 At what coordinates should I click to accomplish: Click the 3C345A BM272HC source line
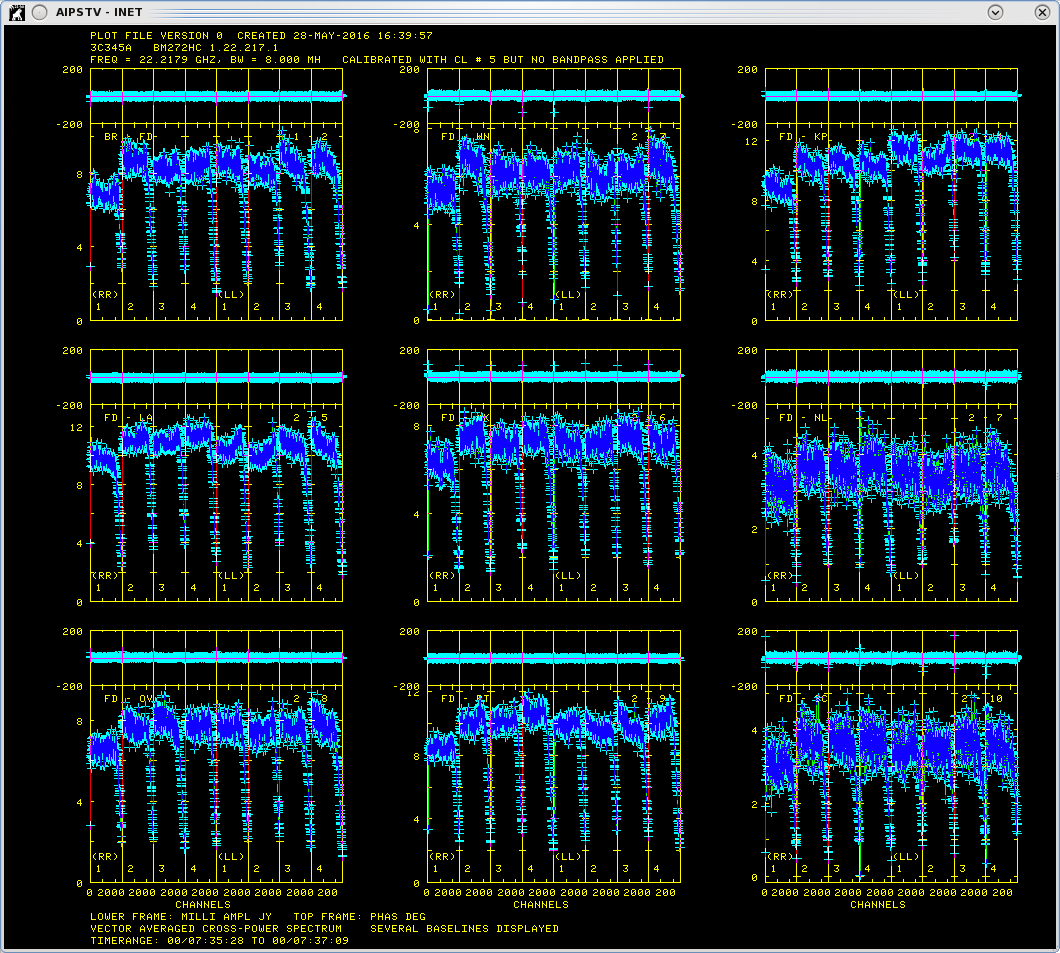tap(184, 47)
